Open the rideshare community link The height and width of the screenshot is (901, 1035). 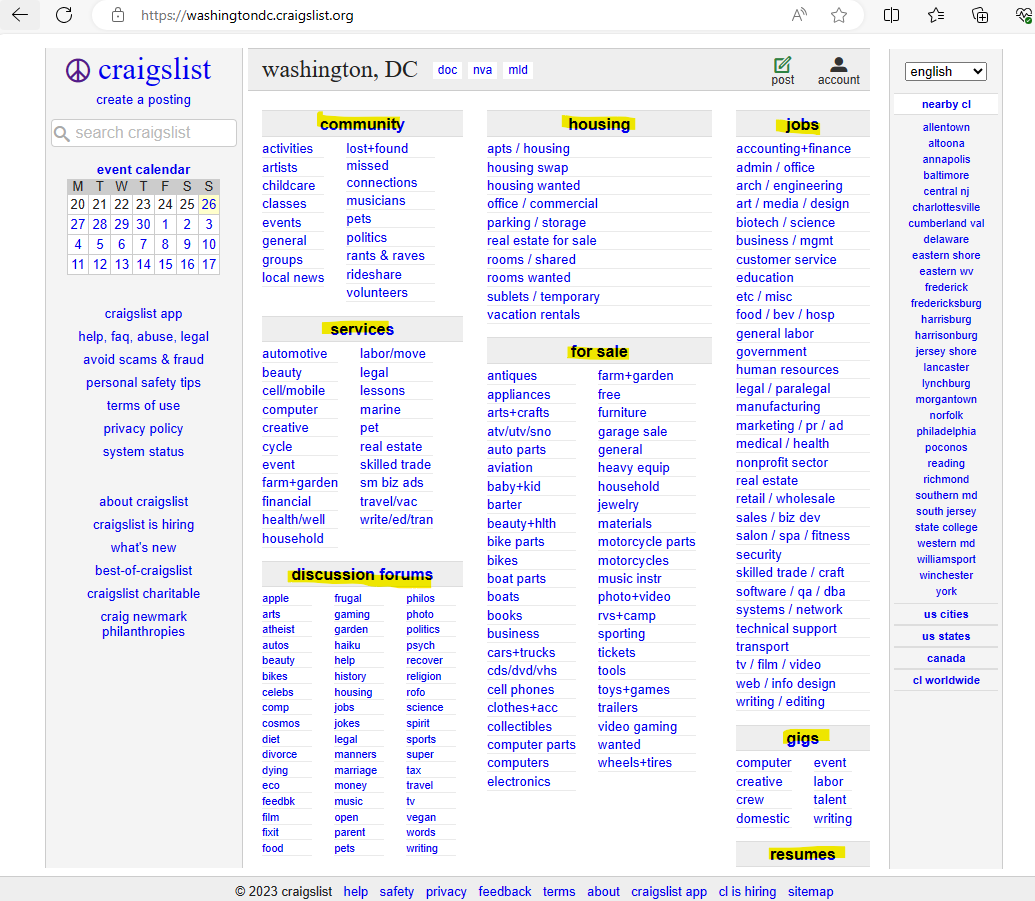pos(374,275)
